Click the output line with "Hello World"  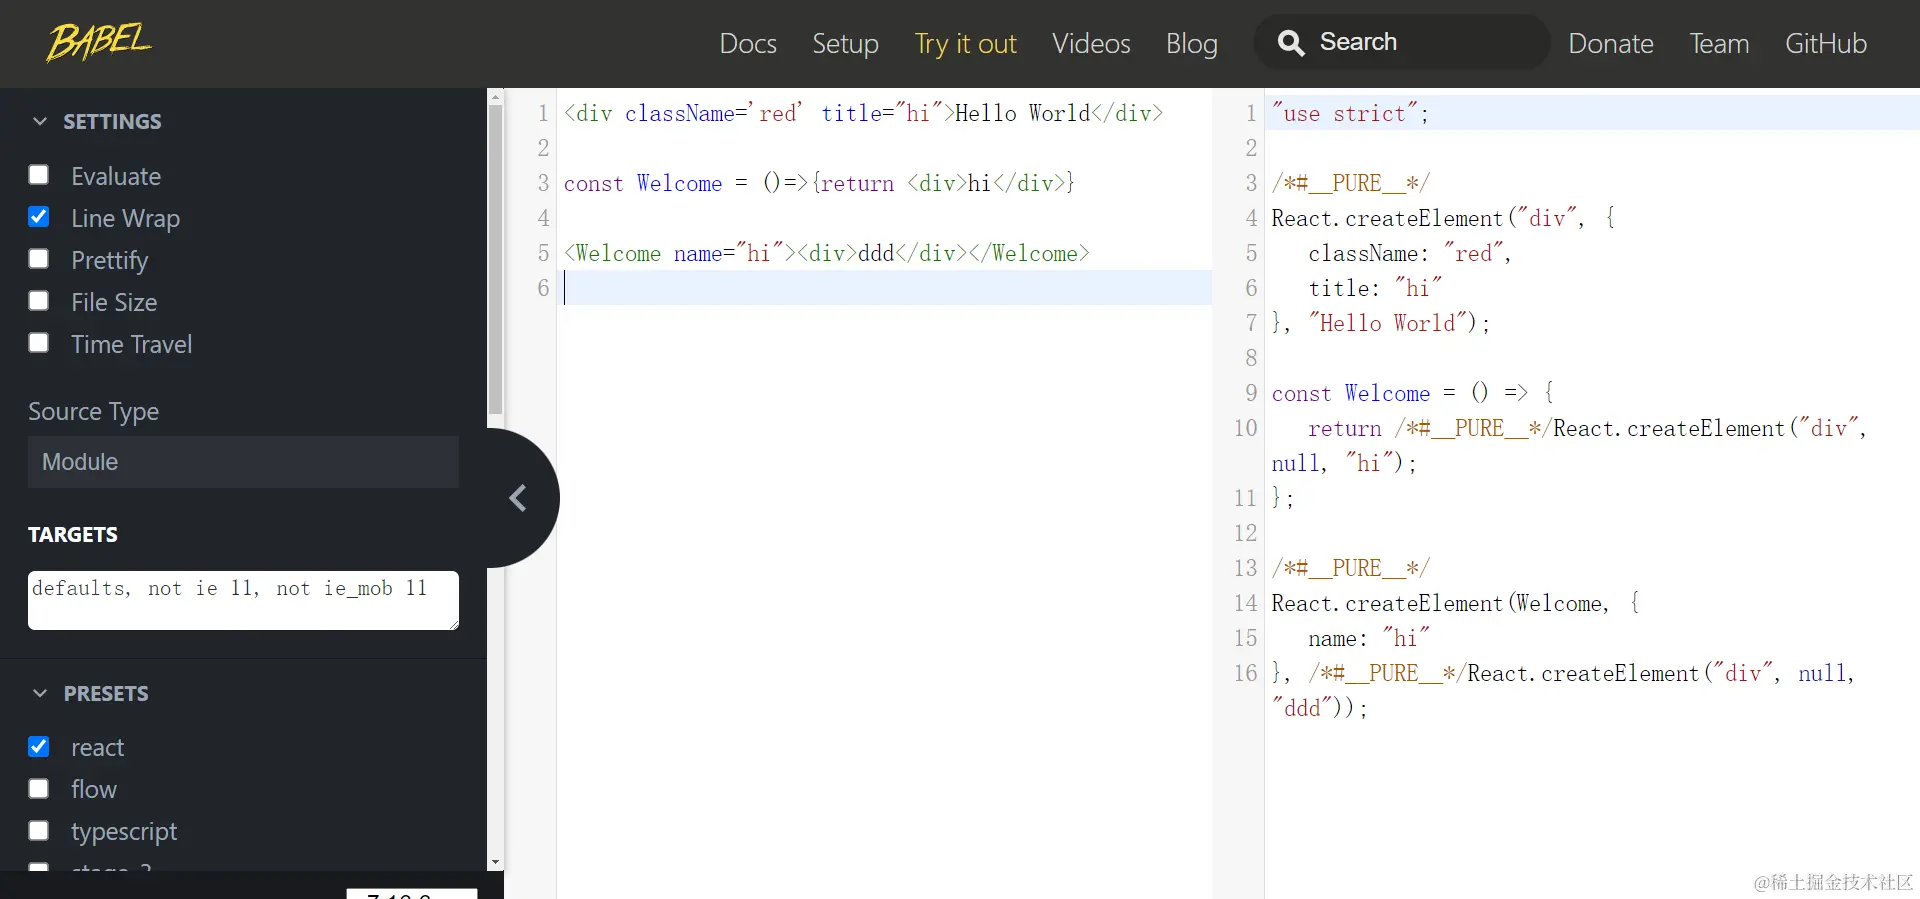coord(1380,323)
